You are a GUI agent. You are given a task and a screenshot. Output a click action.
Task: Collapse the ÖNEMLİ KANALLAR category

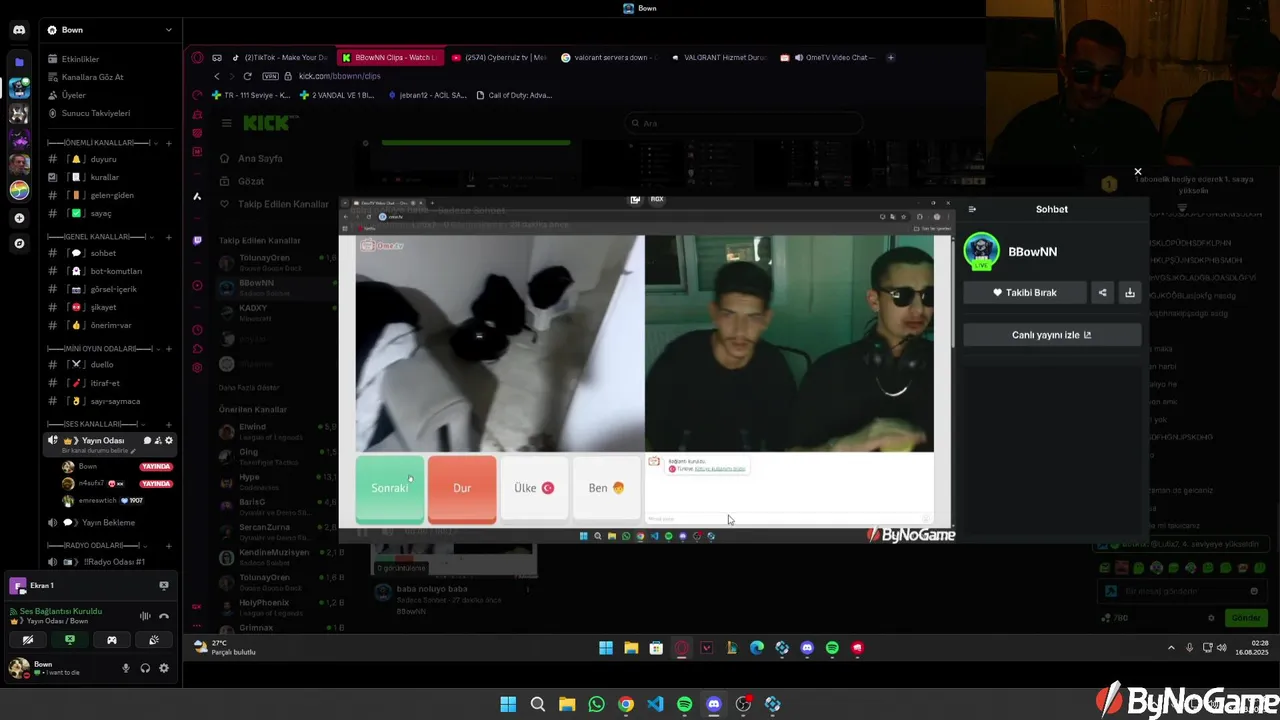point(98,143)
